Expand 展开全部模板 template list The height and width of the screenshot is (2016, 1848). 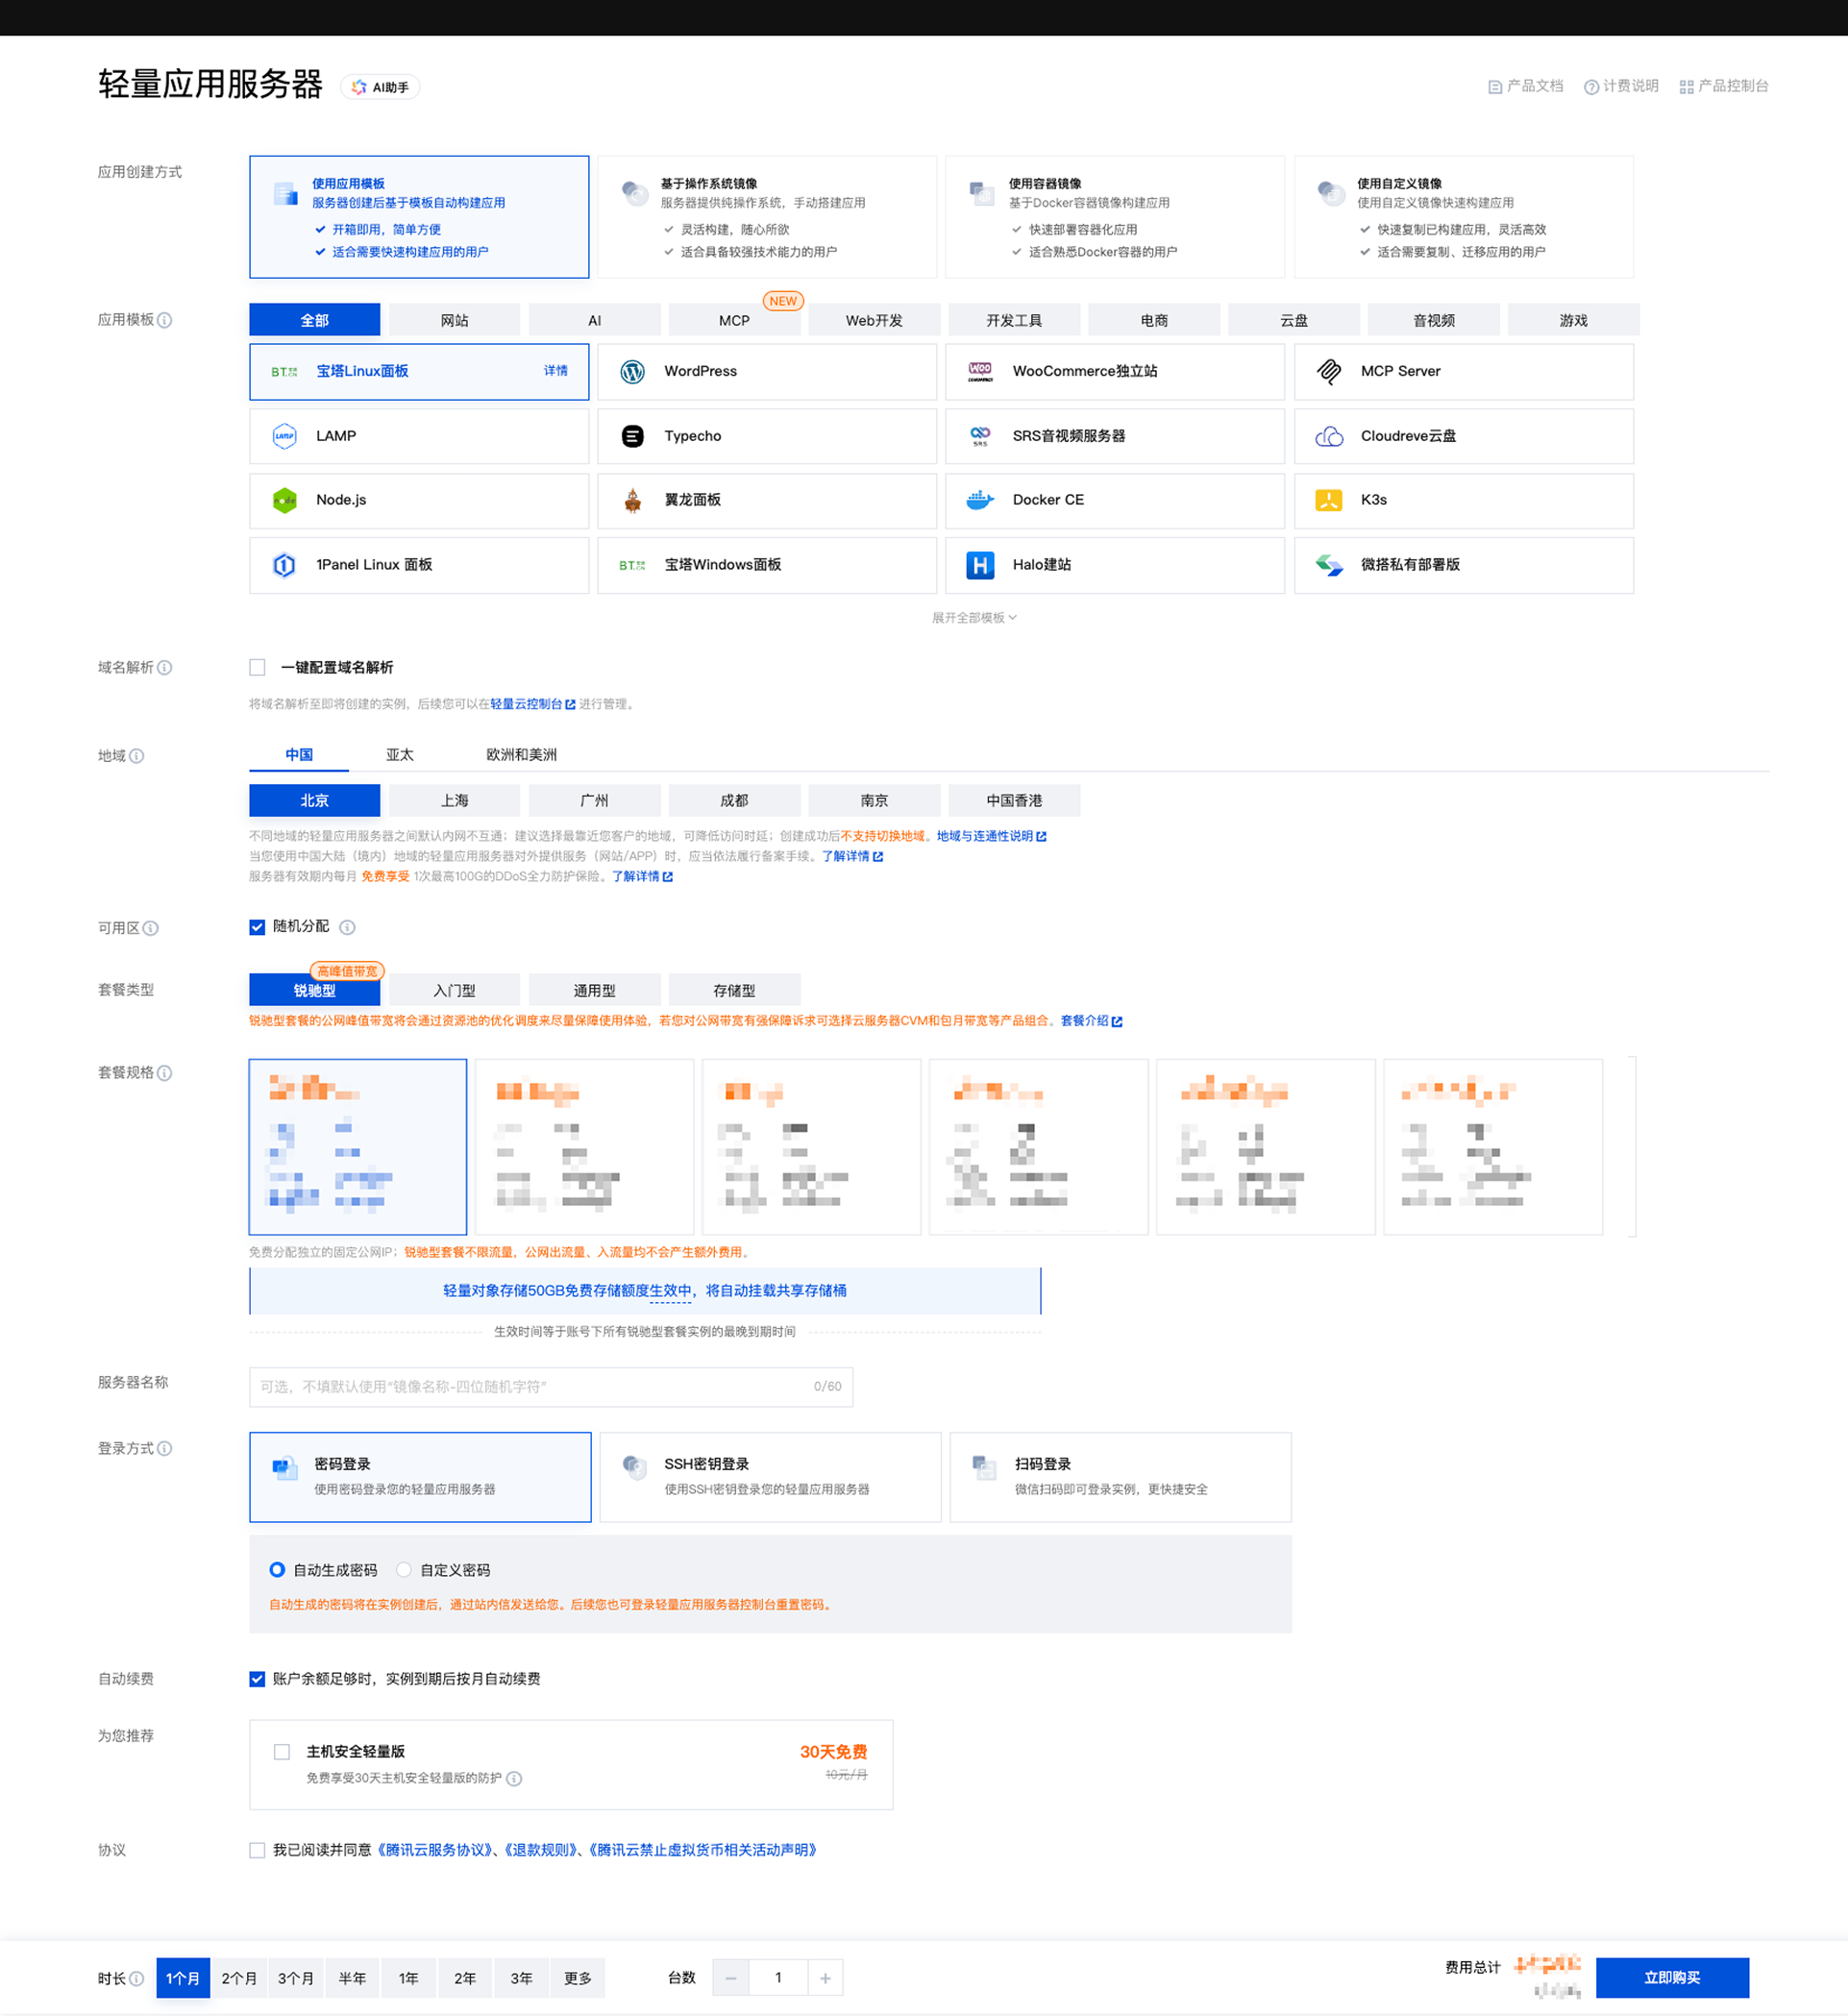[x=974, y=617]
